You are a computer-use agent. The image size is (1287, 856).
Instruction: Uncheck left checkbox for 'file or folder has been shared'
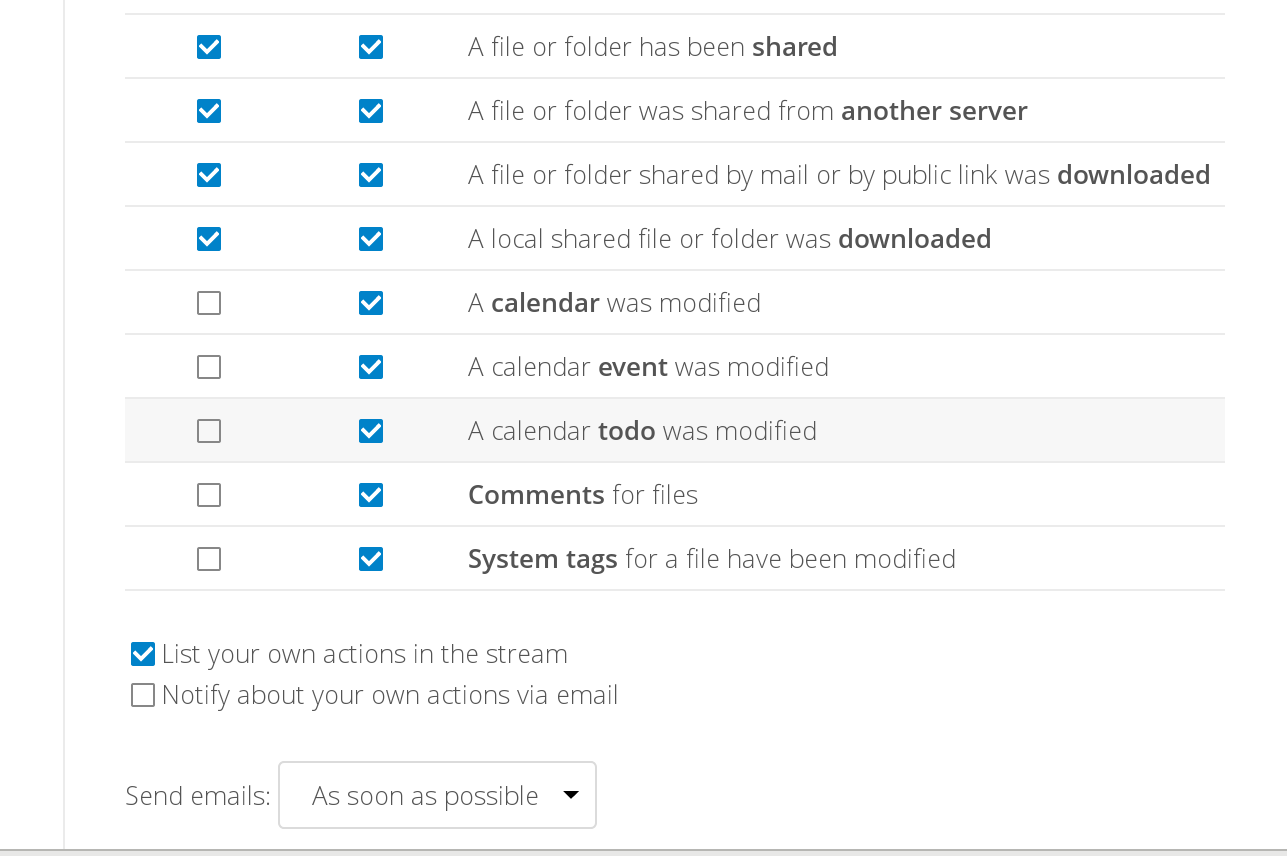[x=209, y=47]
